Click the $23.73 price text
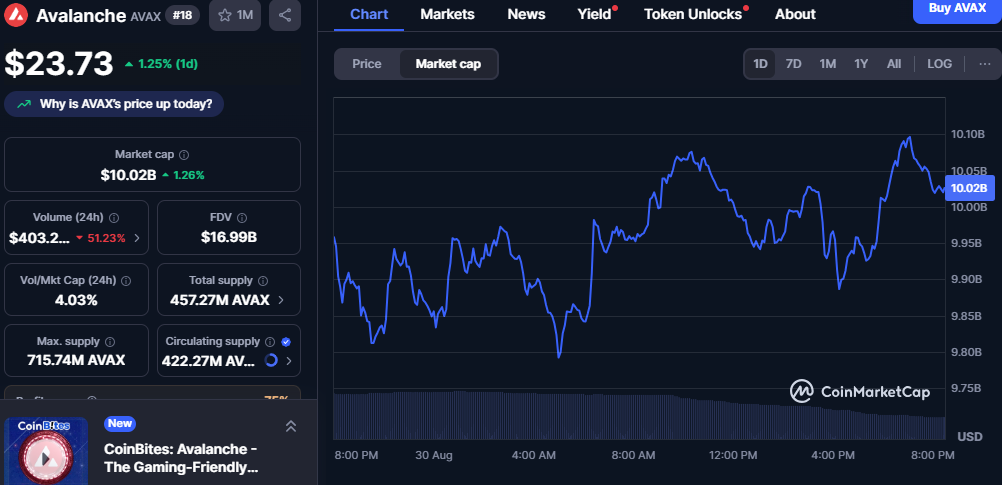Viewport: 1002px width, 485px height. tap(59, 64)
